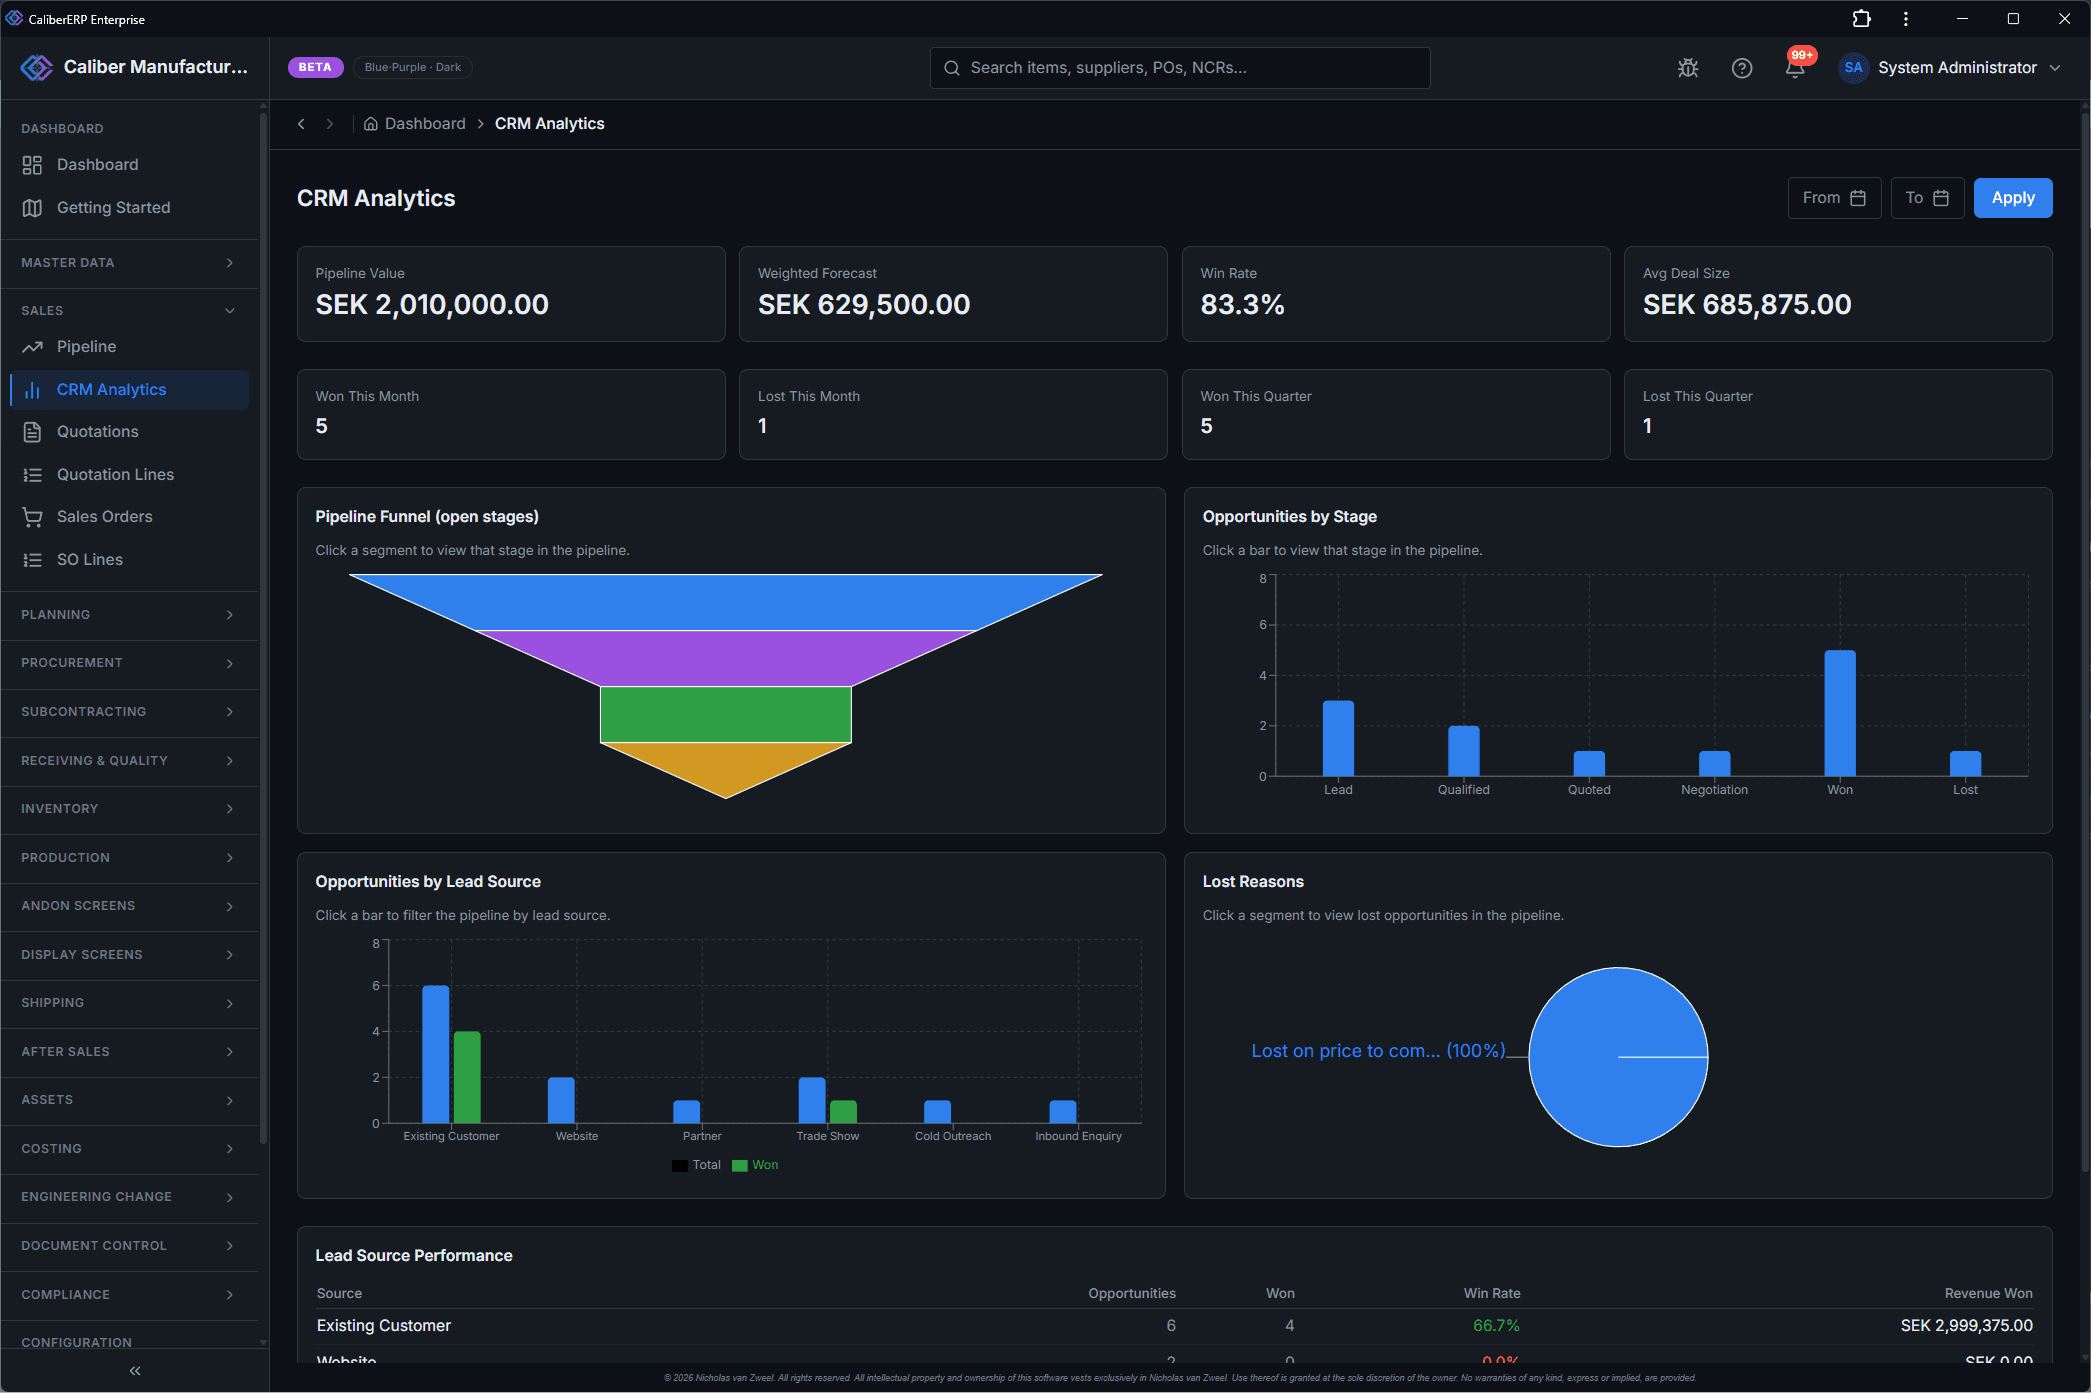Image resolution: width=2091 pixels, height=1393 pixels.
Task: Expand the Procurement section
Action: click(129, 663)
